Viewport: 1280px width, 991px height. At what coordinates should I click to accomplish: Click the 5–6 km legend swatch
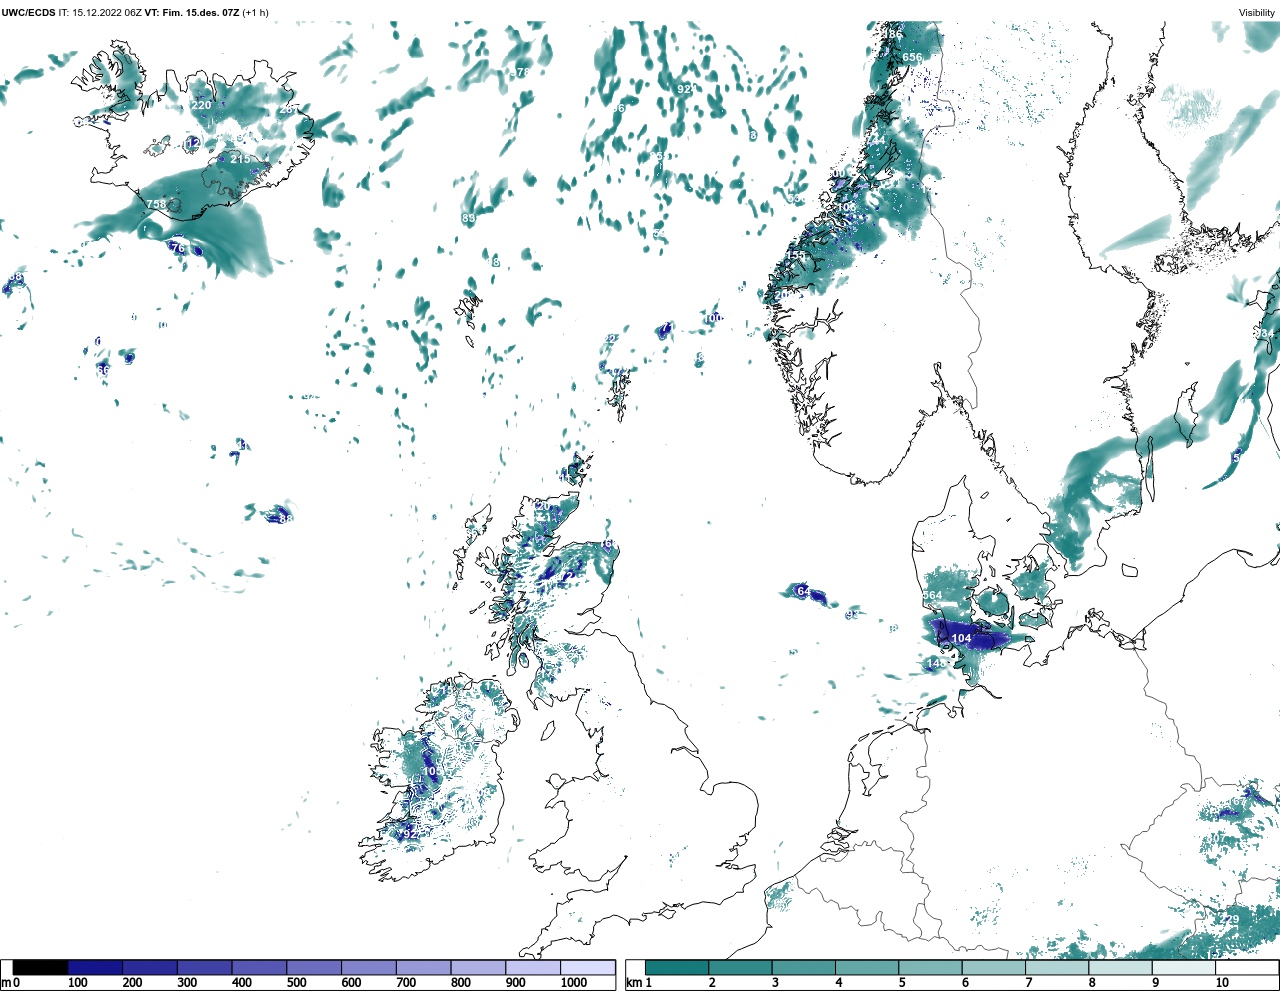tap(930, 967)
